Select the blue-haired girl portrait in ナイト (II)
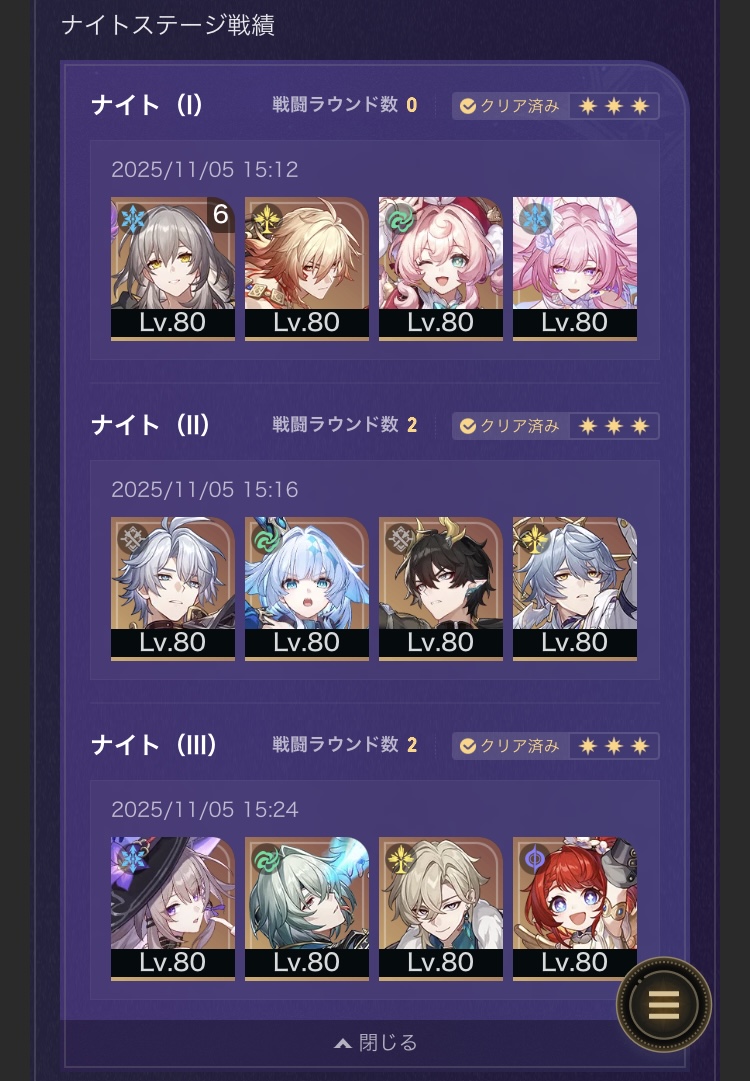Screen dimensions: 750x1081 307,588
